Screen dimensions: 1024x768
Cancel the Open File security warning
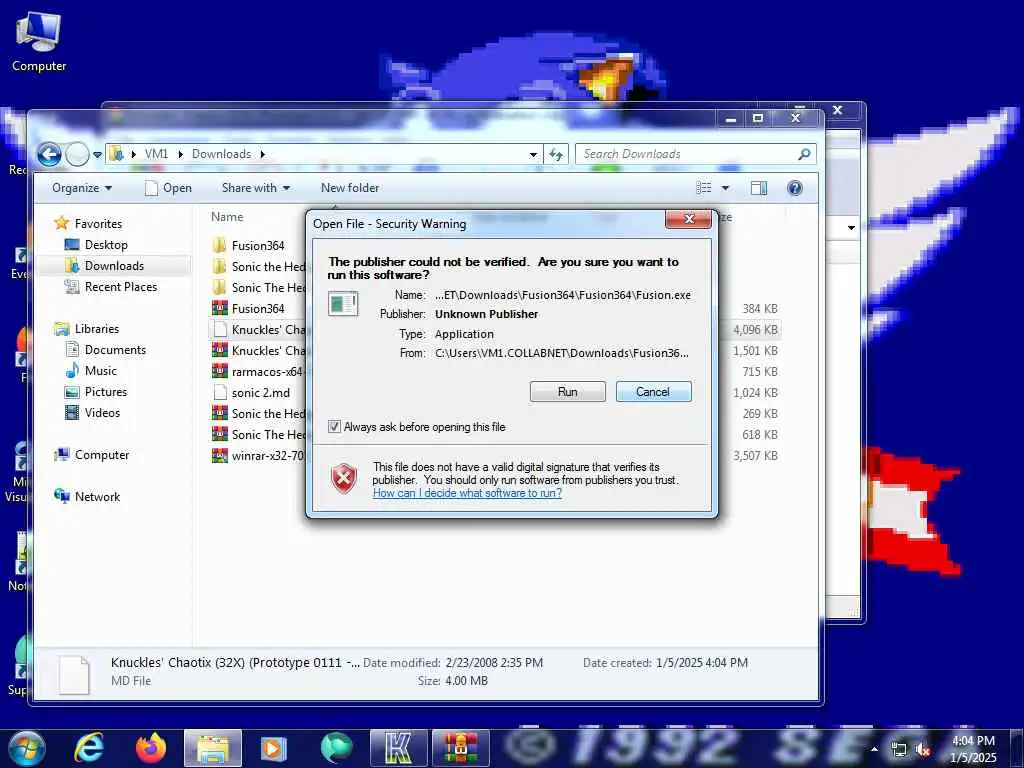[x=653, y=392]
